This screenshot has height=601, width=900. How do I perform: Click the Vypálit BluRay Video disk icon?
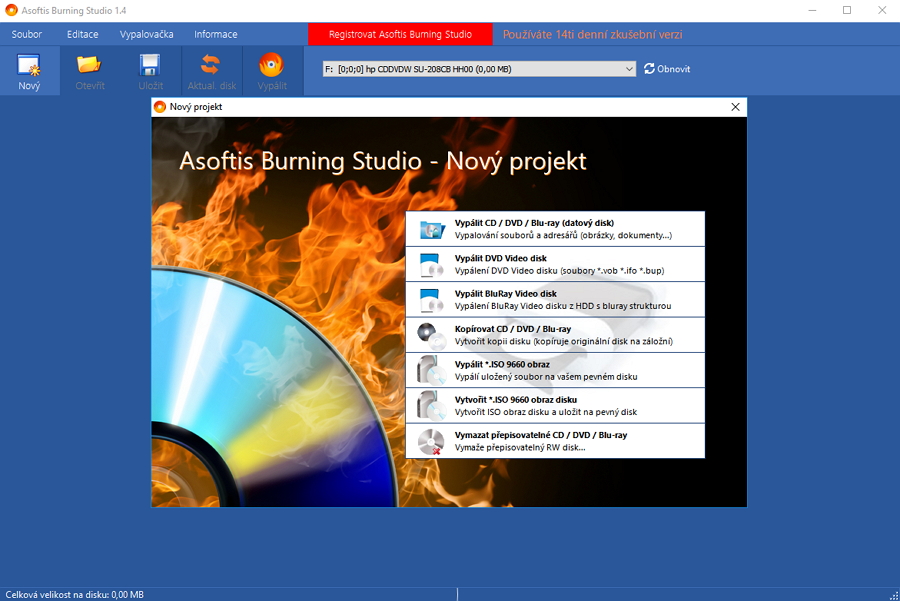[x=432, y=300]
